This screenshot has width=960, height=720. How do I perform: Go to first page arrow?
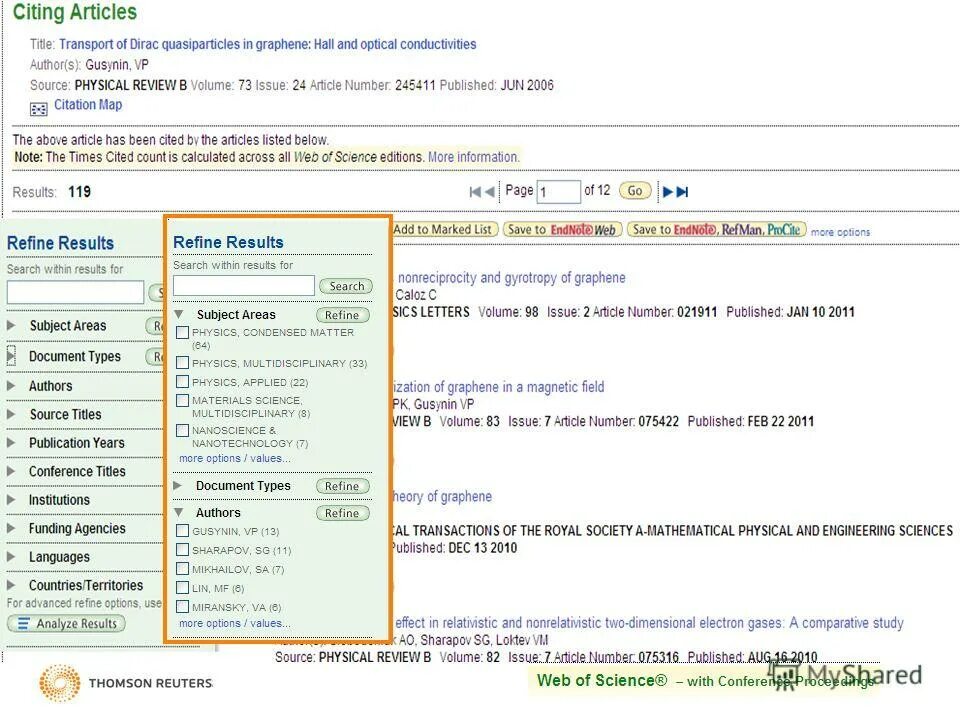(x=475, y=192)
